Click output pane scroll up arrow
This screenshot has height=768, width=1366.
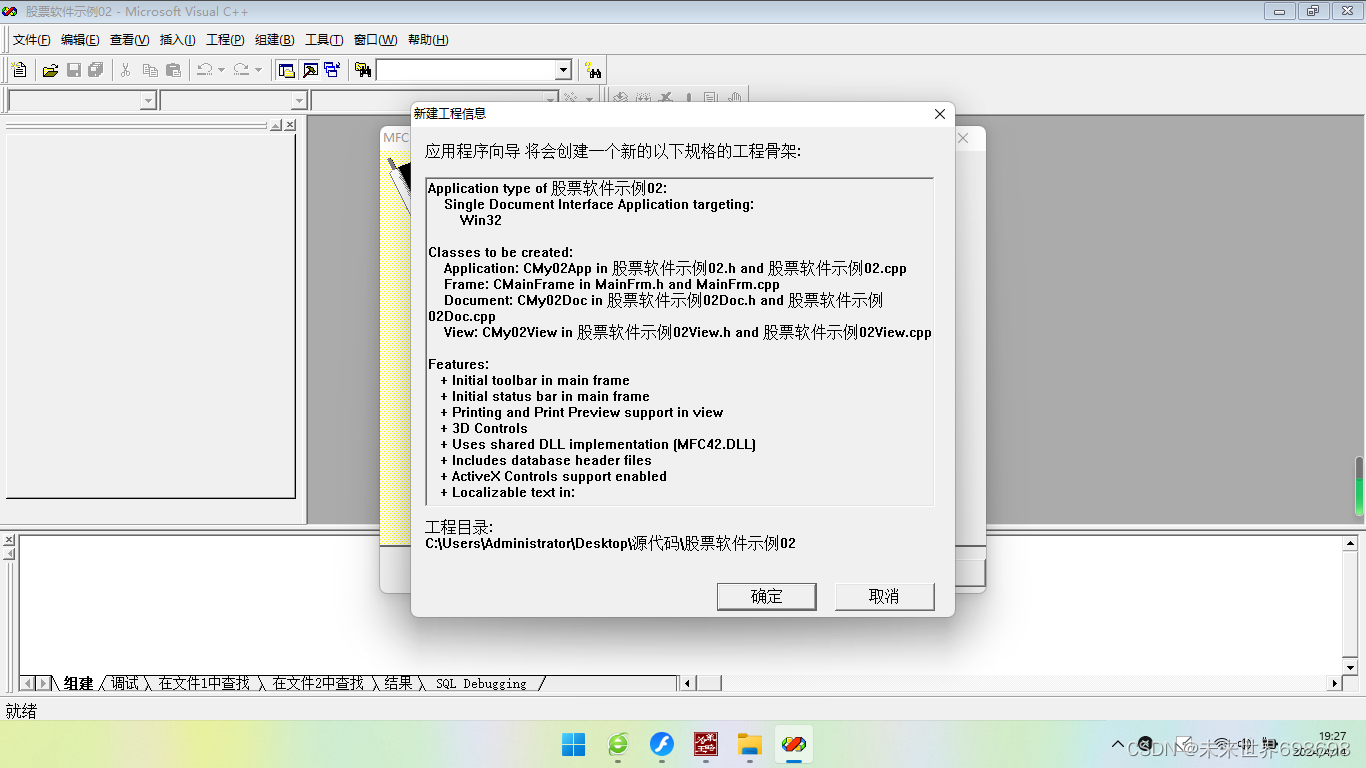click(1350, 543)
